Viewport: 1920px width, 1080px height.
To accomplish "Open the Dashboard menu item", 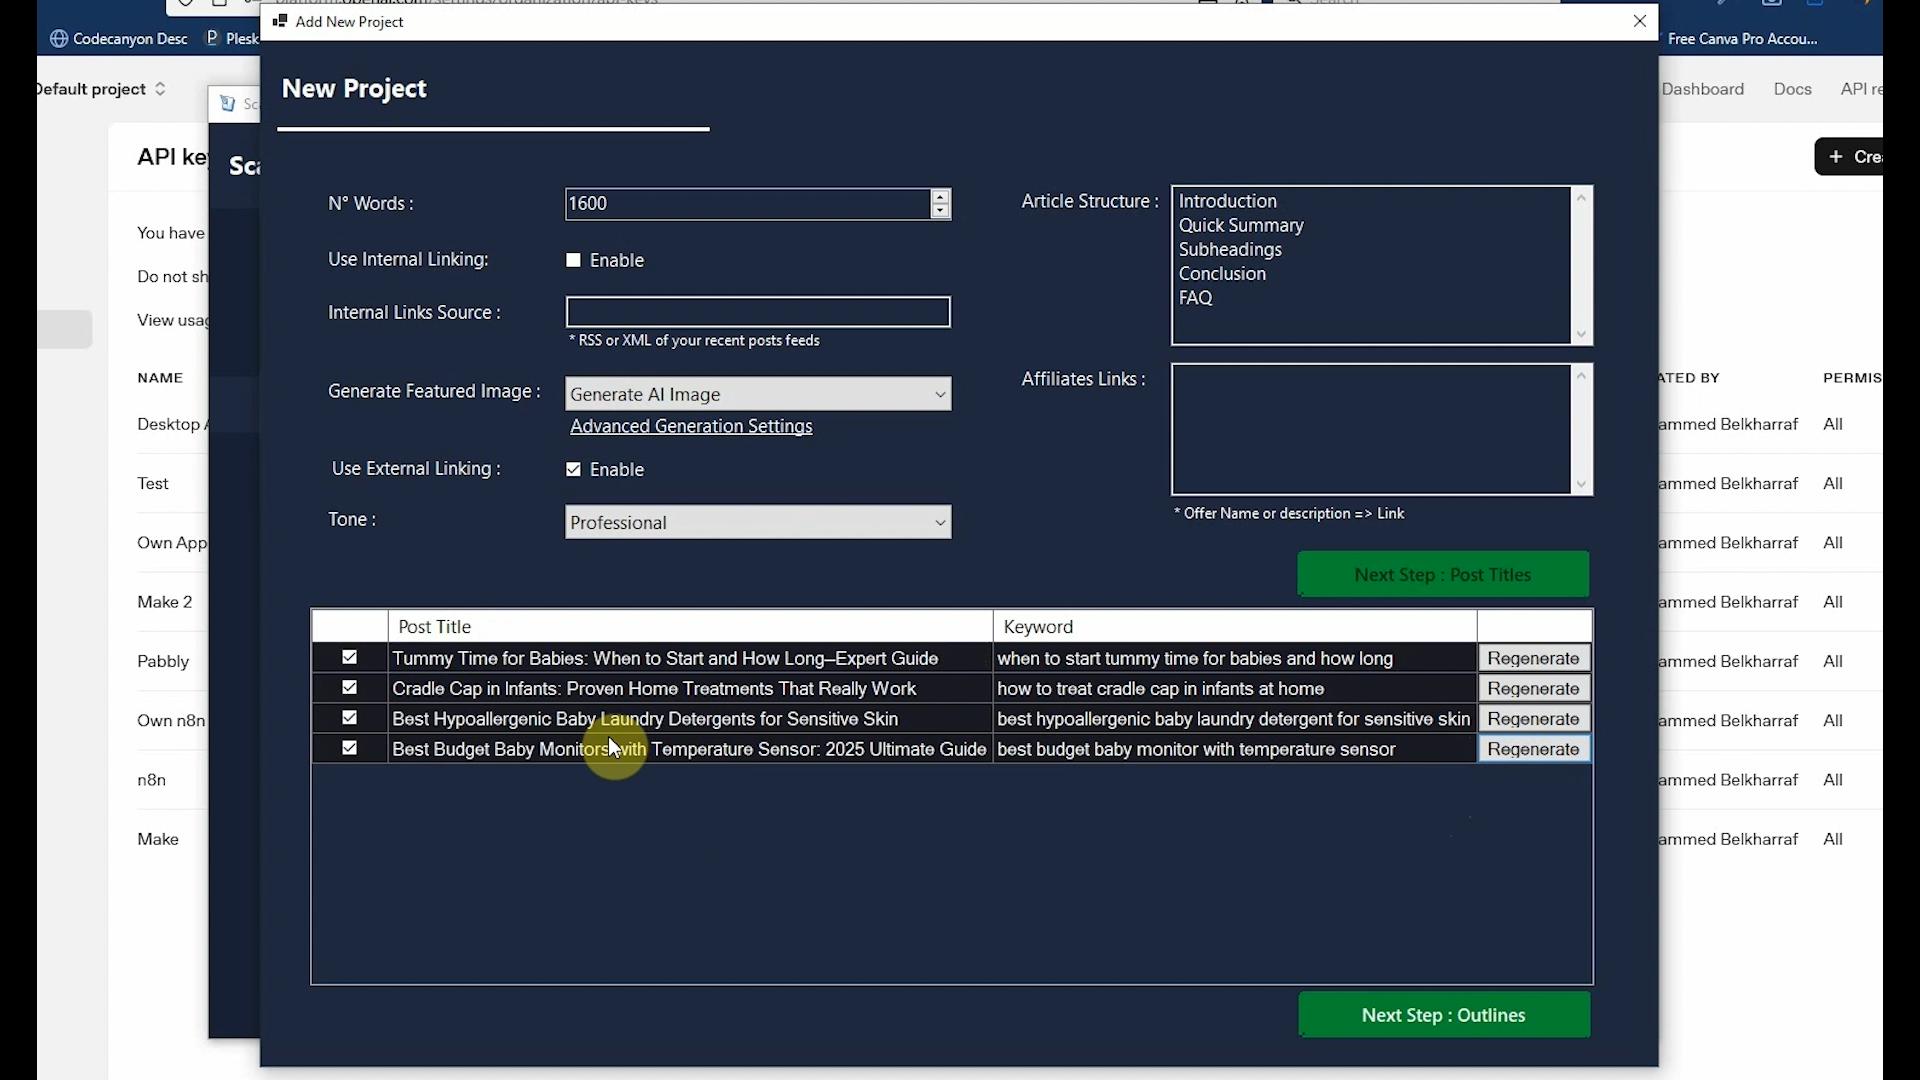I will pyautogui.click(x=1704, y=88).
